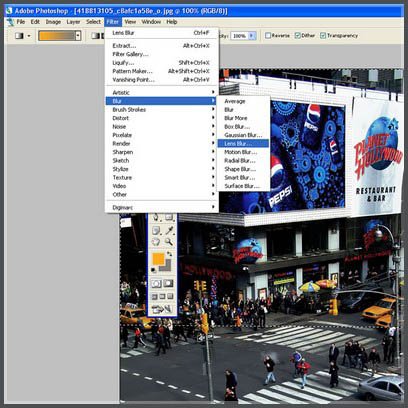The height and width of the screenshot is (408, 408).
Task: Click Photoshop icon in title bar
Action: (x=9, y=11)
